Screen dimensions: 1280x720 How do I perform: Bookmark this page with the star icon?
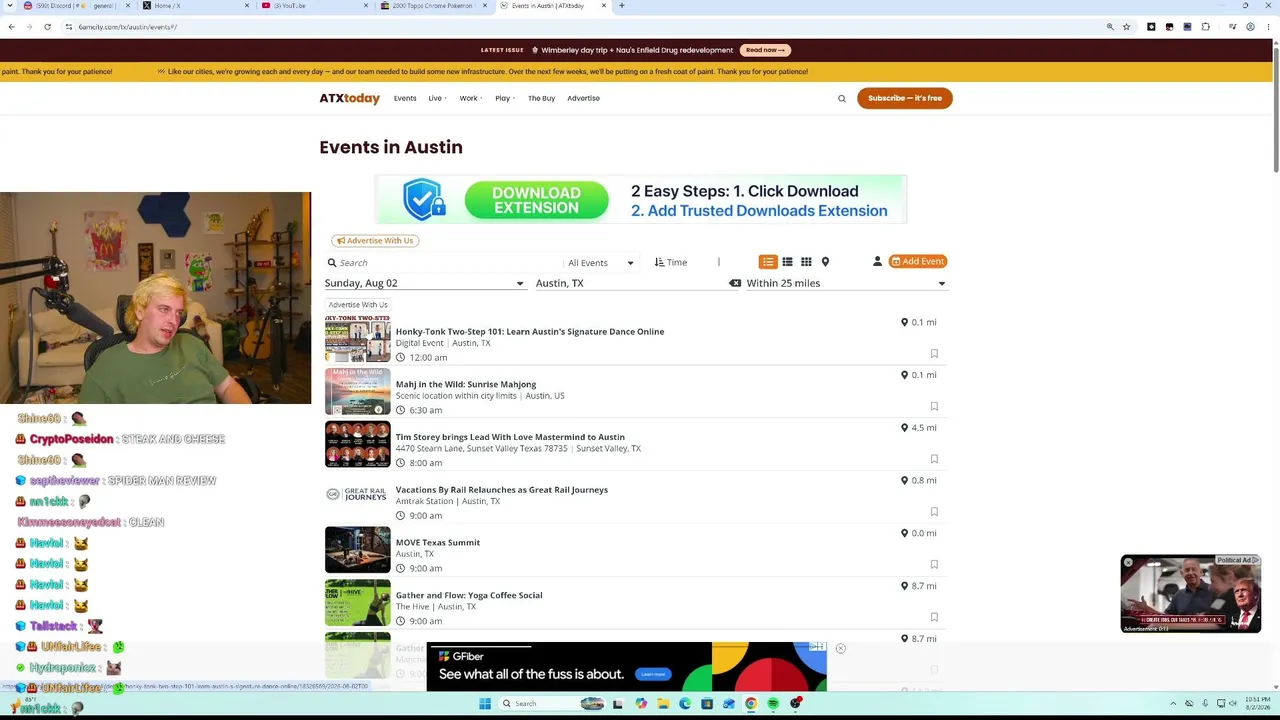click(x=1126, y=27)
